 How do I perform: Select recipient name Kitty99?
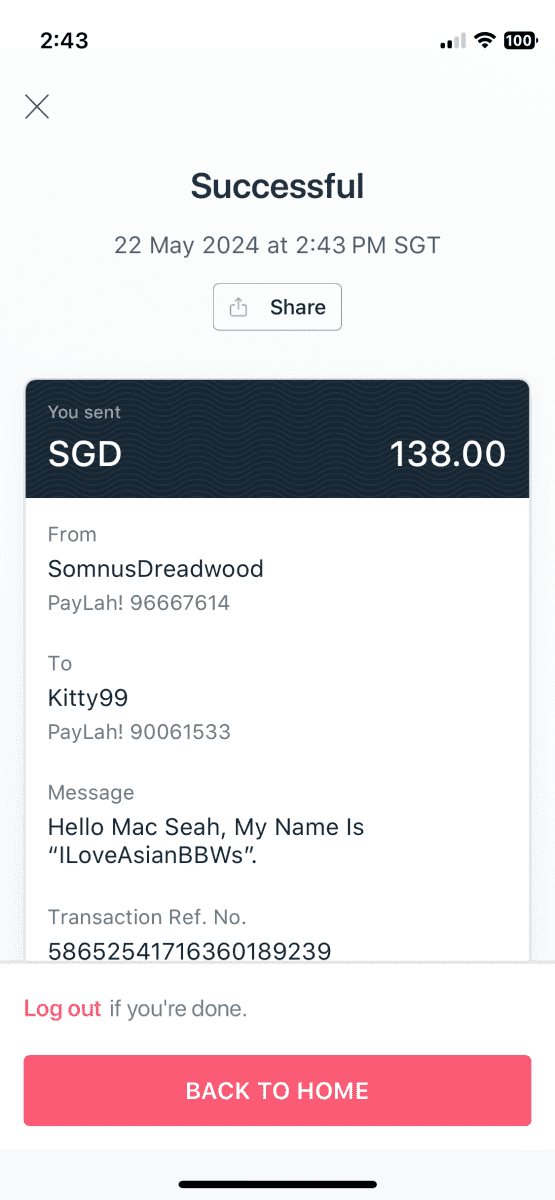point(88,698)
